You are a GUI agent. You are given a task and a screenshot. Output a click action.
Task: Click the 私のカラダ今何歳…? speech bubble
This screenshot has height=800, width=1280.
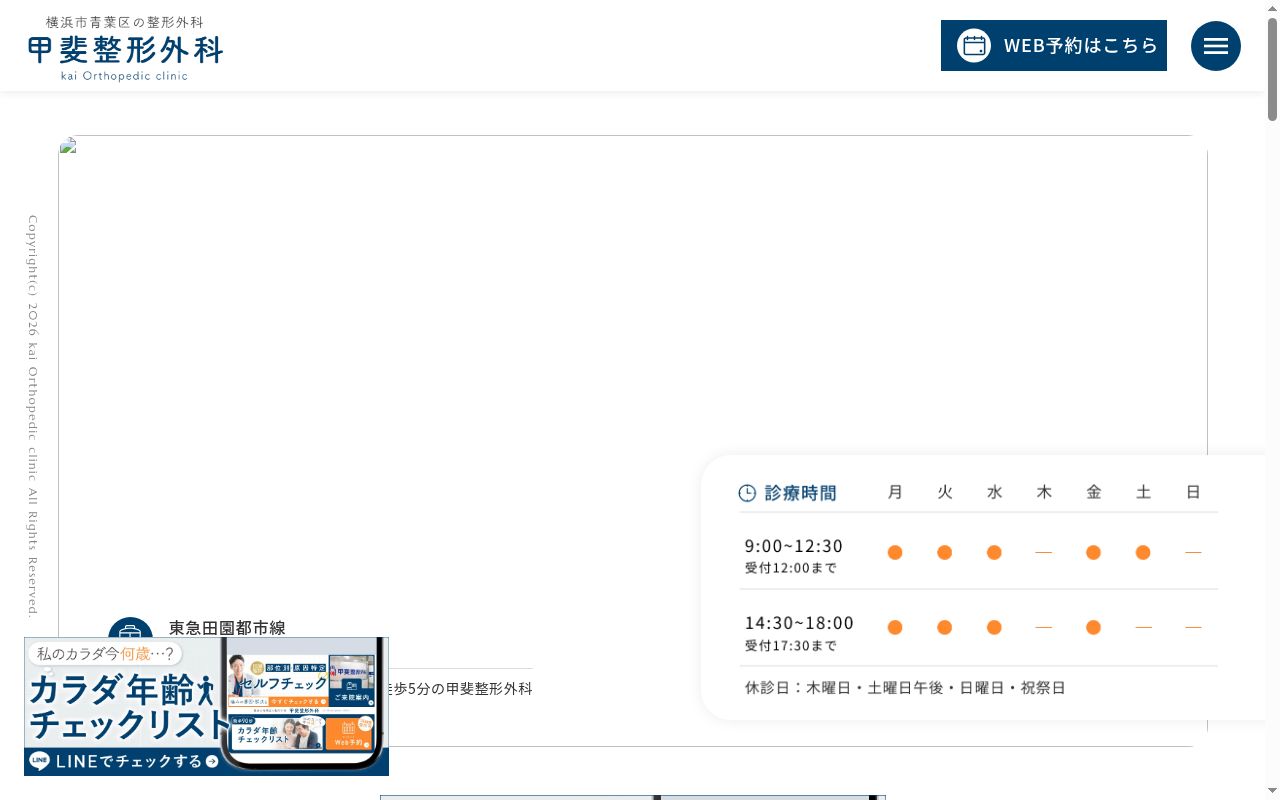point(105,654)
